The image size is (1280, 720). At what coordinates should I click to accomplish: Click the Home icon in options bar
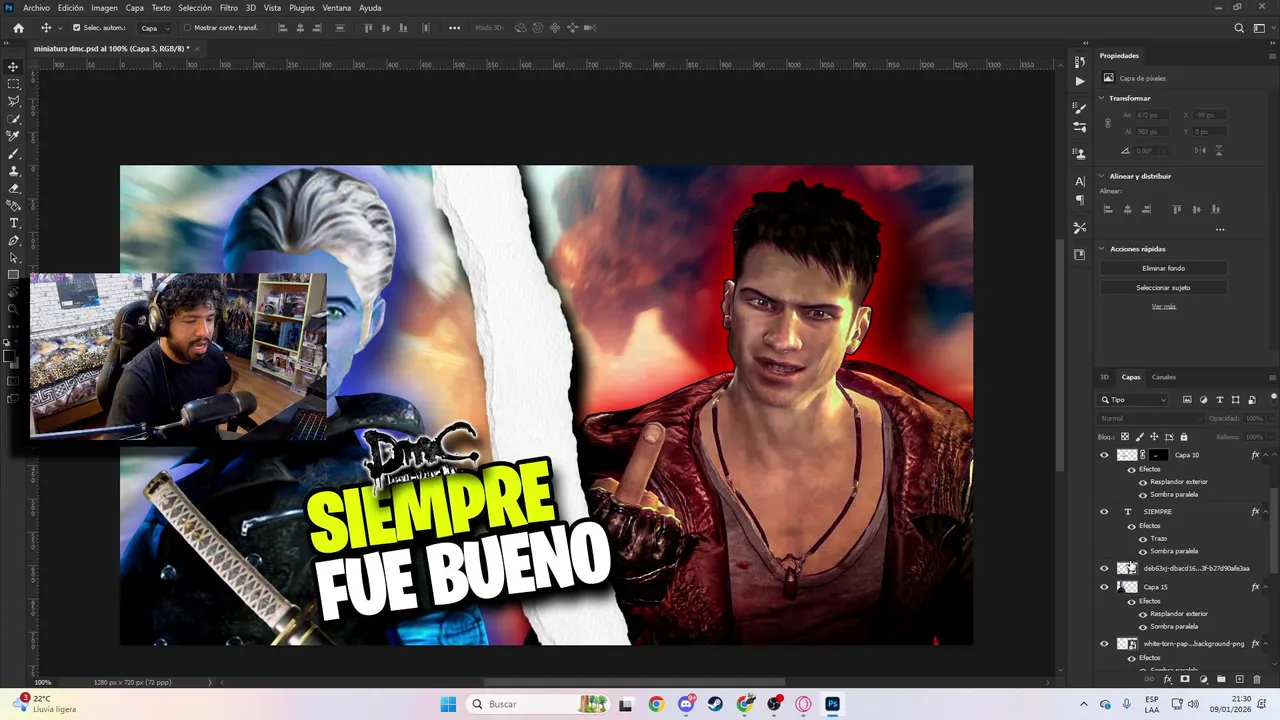(18, 28)
